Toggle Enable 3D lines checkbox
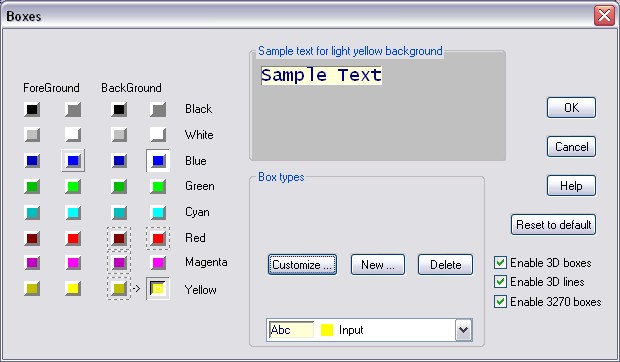Image resolution: width=620 pixels, height=362 pixels. [501, 282]
